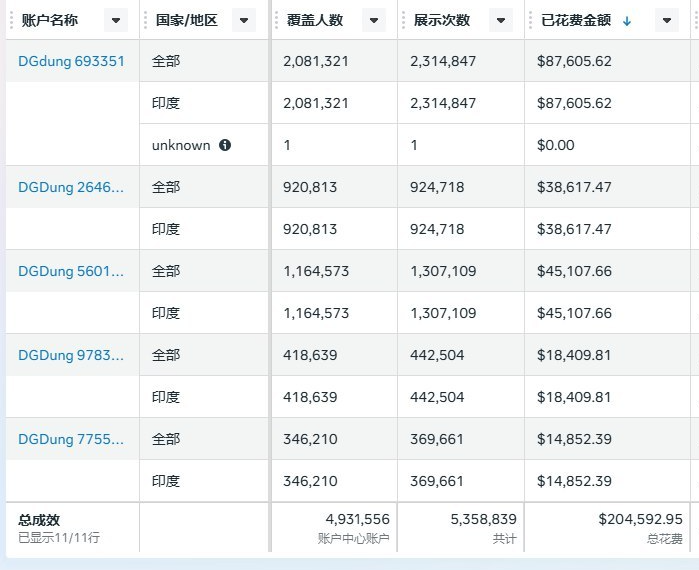699x570 pixels.
Task: Open the 账户名称 column dropdown arrow
Action: (116, 20)
